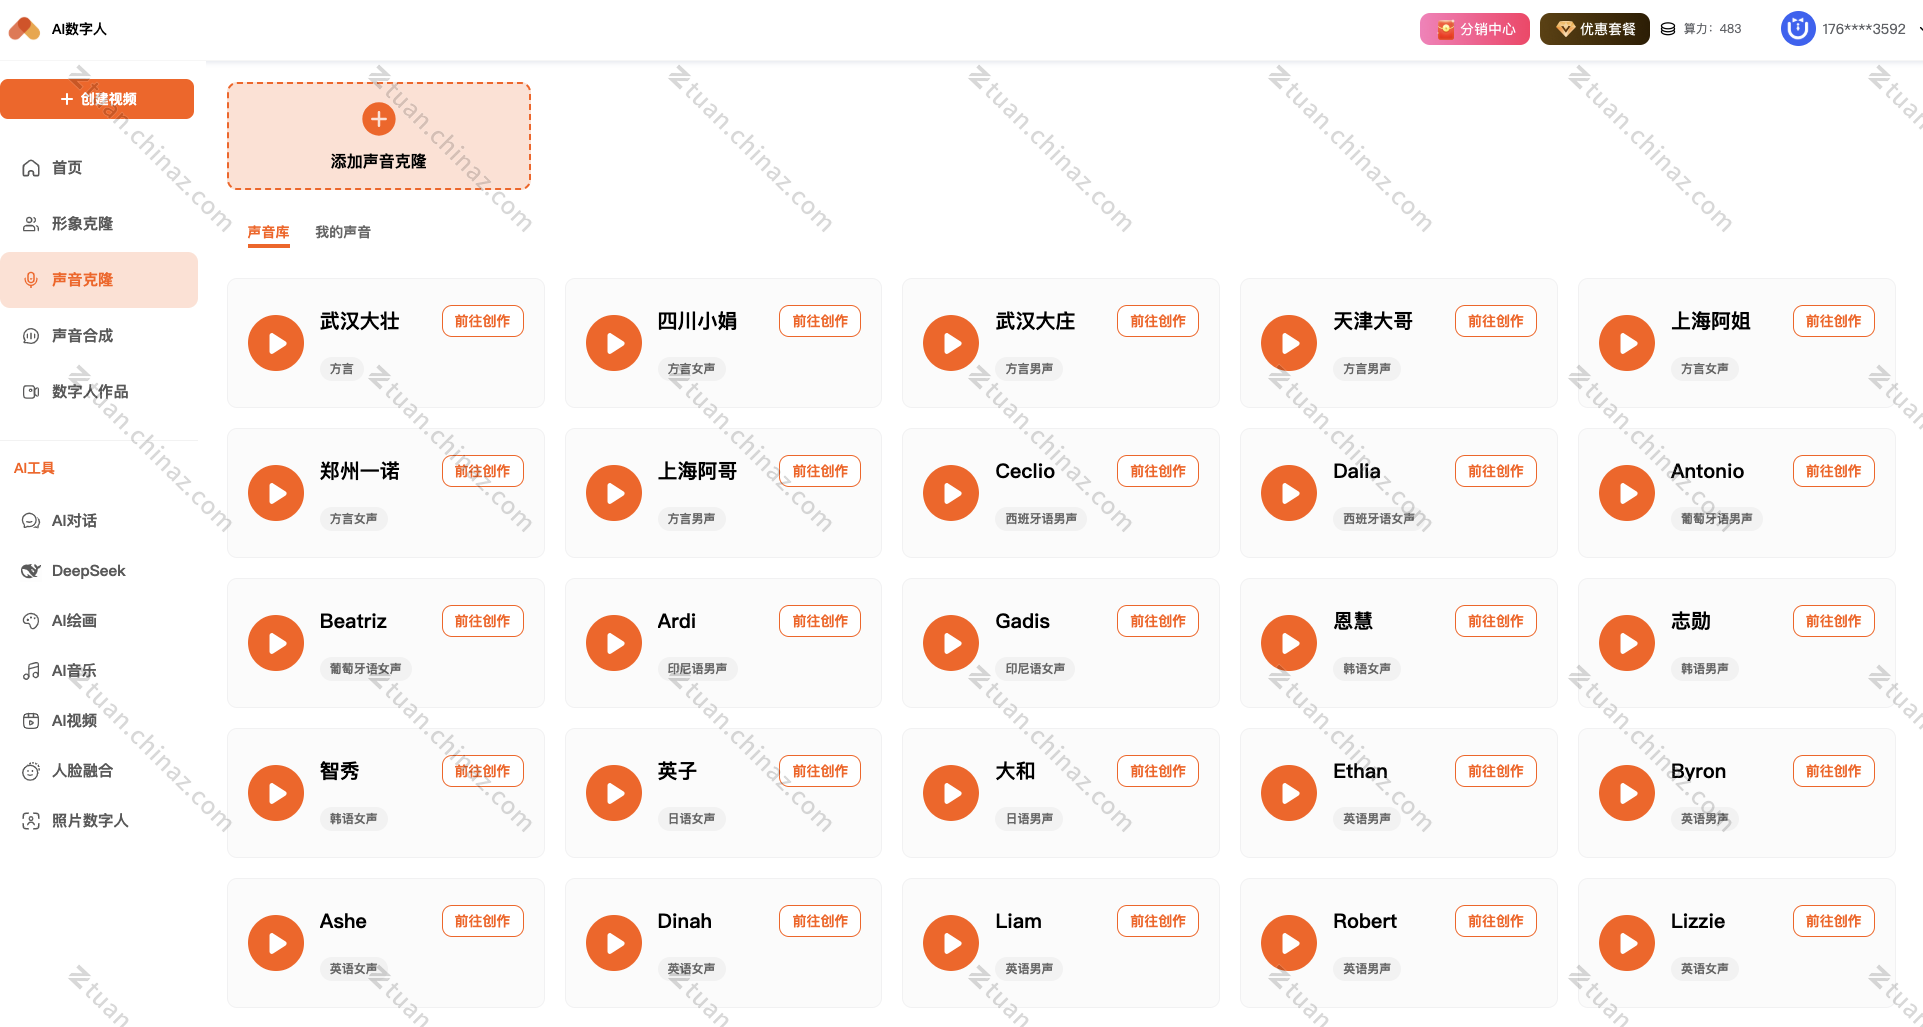Open 数字人作品 in the sidebar
Image resolution: width=1923 pixels, height=1027 pixels.
coord(99,392)
